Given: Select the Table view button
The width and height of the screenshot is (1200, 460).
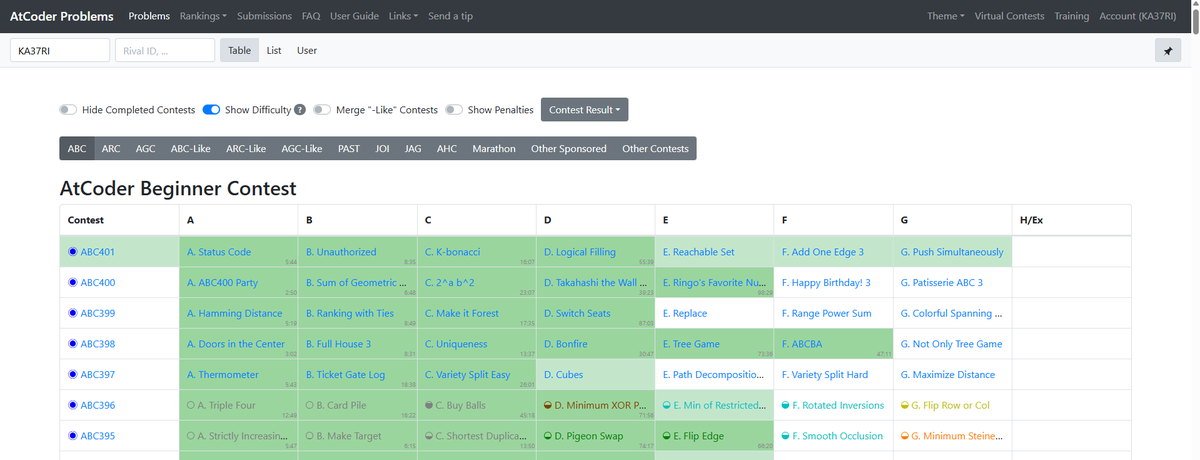Looking at the screenshot, I should click(x=239, y=50).
